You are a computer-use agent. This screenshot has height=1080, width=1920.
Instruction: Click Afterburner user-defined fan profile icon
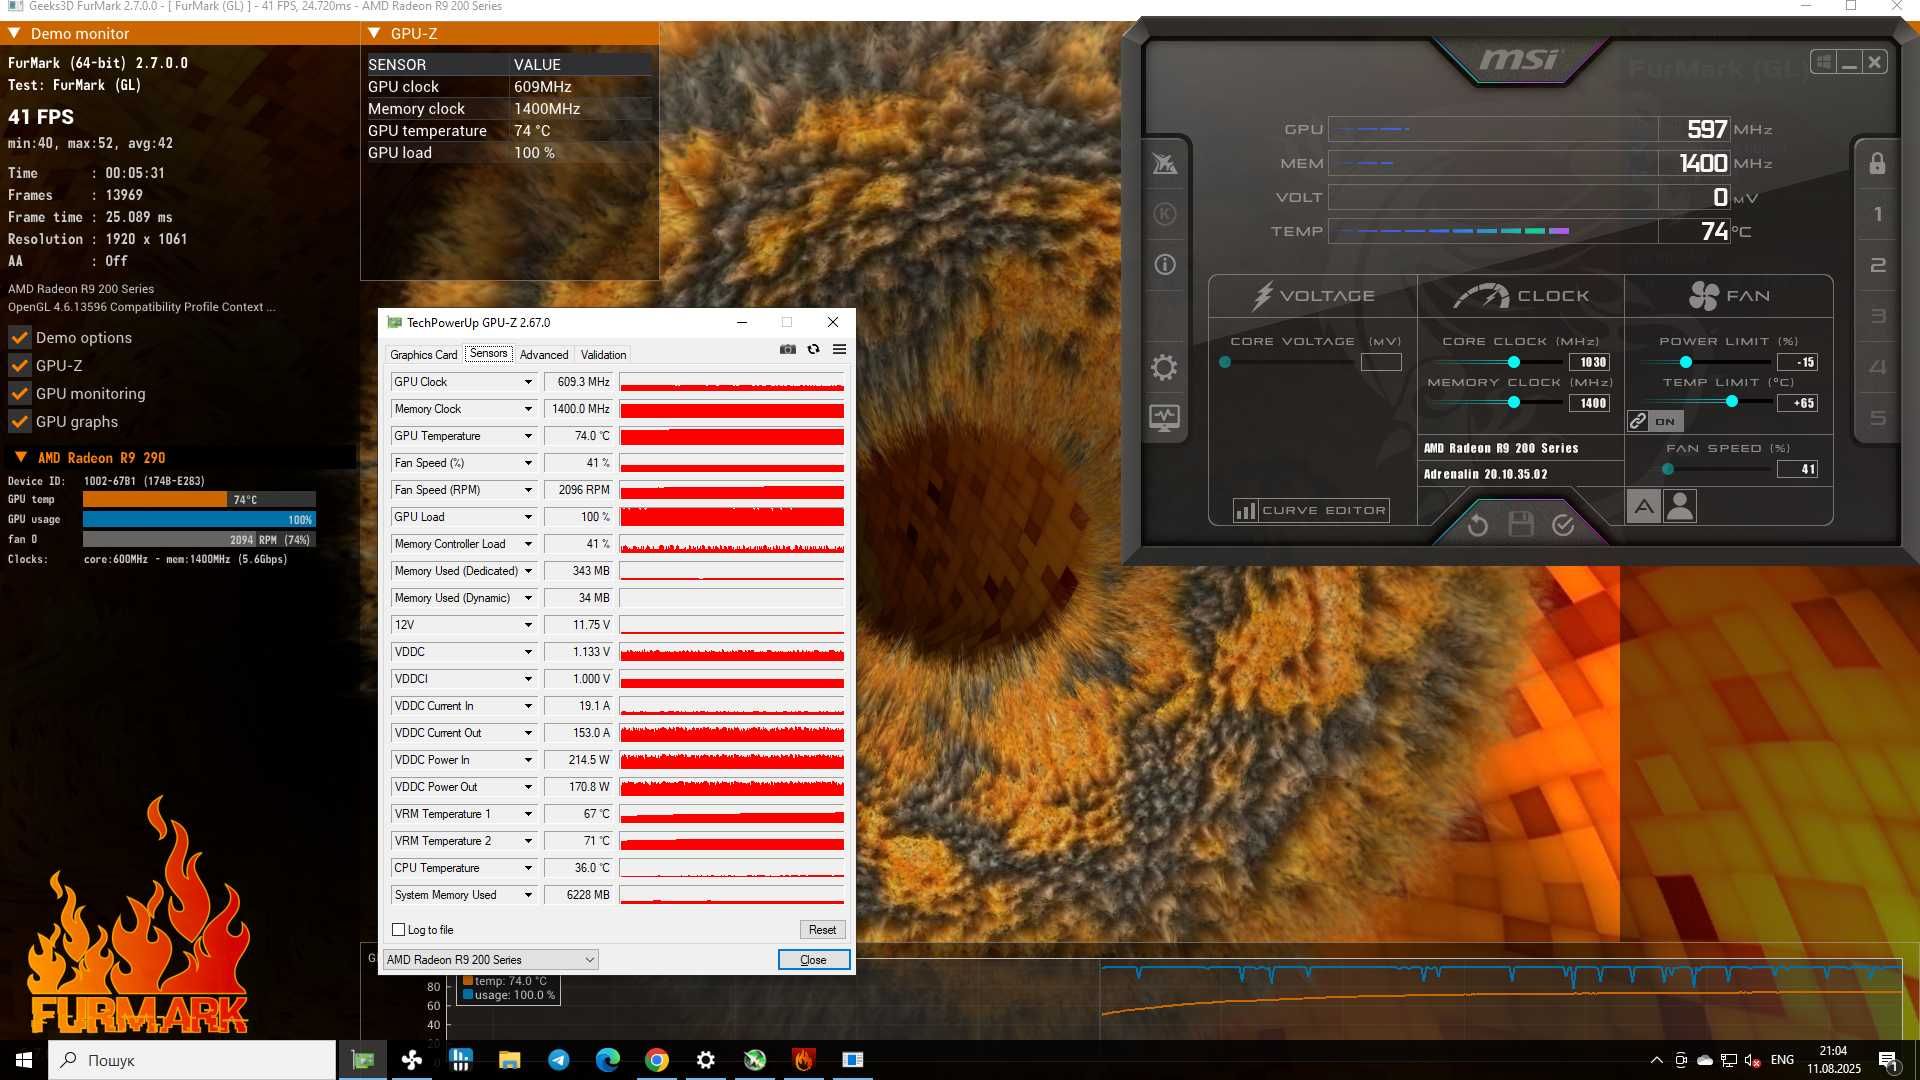point(1680,507)
